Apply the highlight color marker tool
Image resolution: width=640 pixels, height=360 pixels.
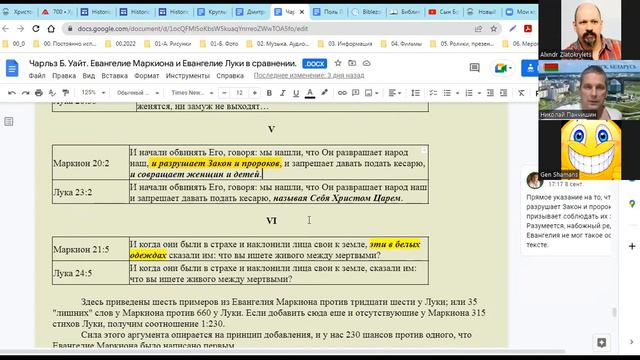[x=324, y=93]
